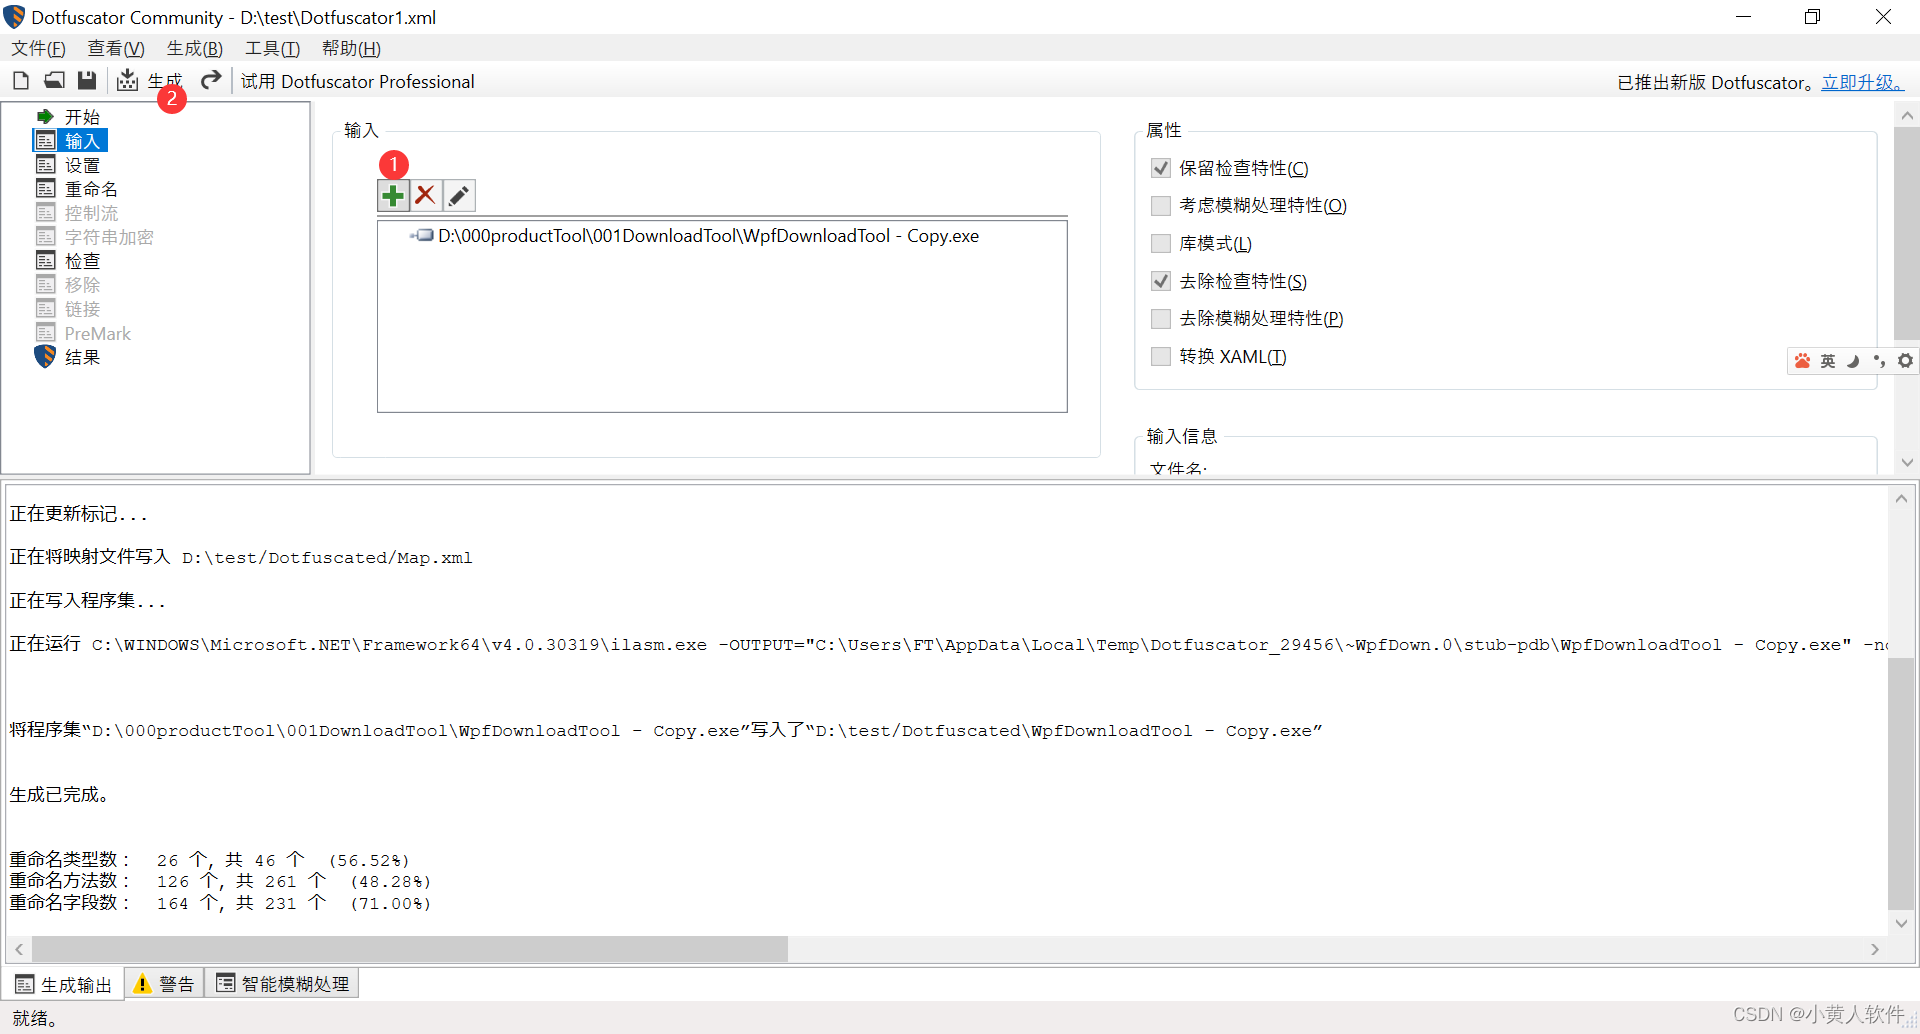Image resolution: width=1920 pixels, height=1034 pixels.
Task: Click the IME punctuation icon
Action: (x=1879, y=361)
